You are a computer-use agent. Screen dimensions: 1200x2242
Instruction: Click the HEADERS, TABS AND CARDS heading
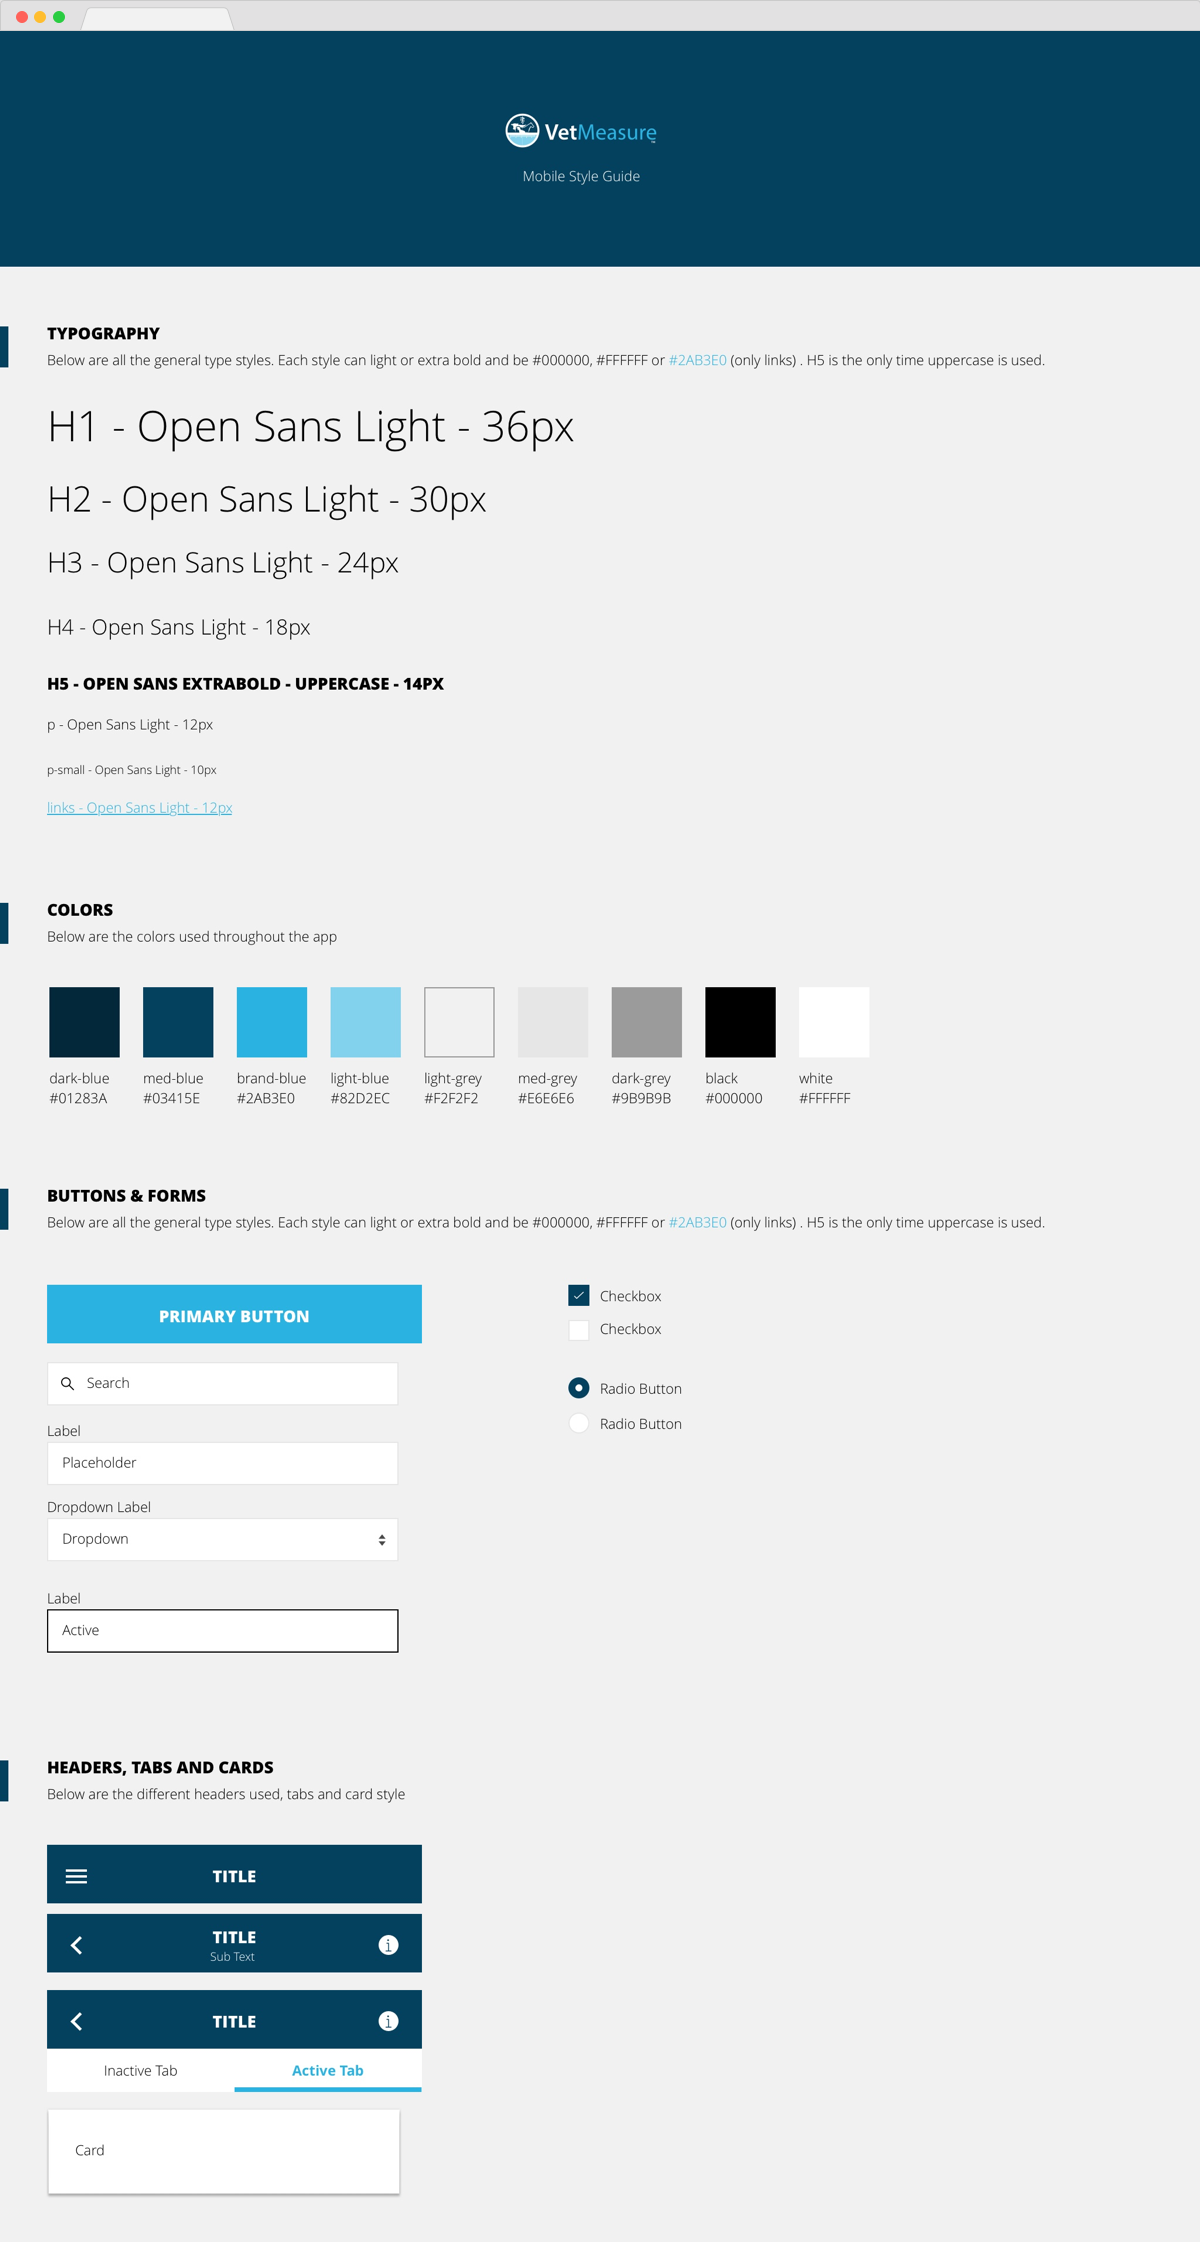click(160, 1768)
